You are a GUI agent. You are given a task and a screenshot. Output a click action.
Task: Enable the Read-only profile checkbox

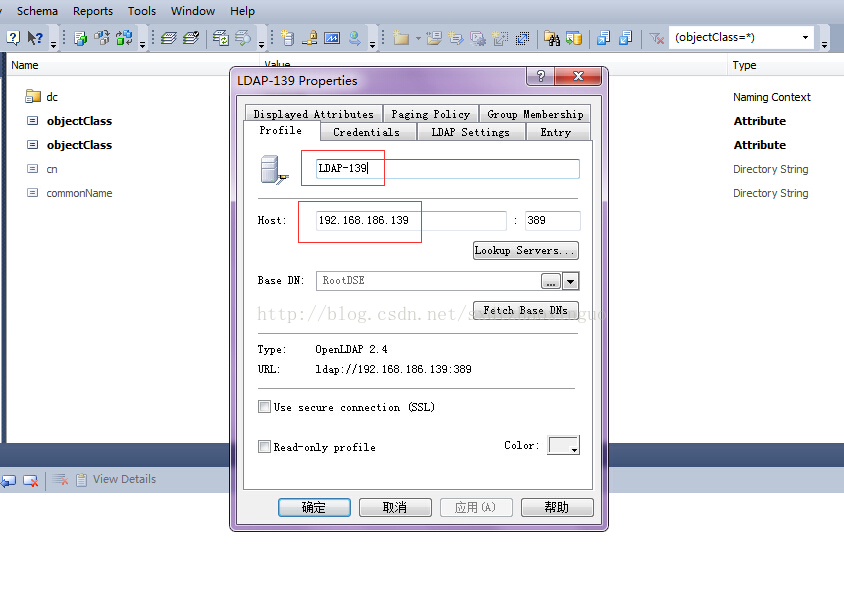[264, 447]
